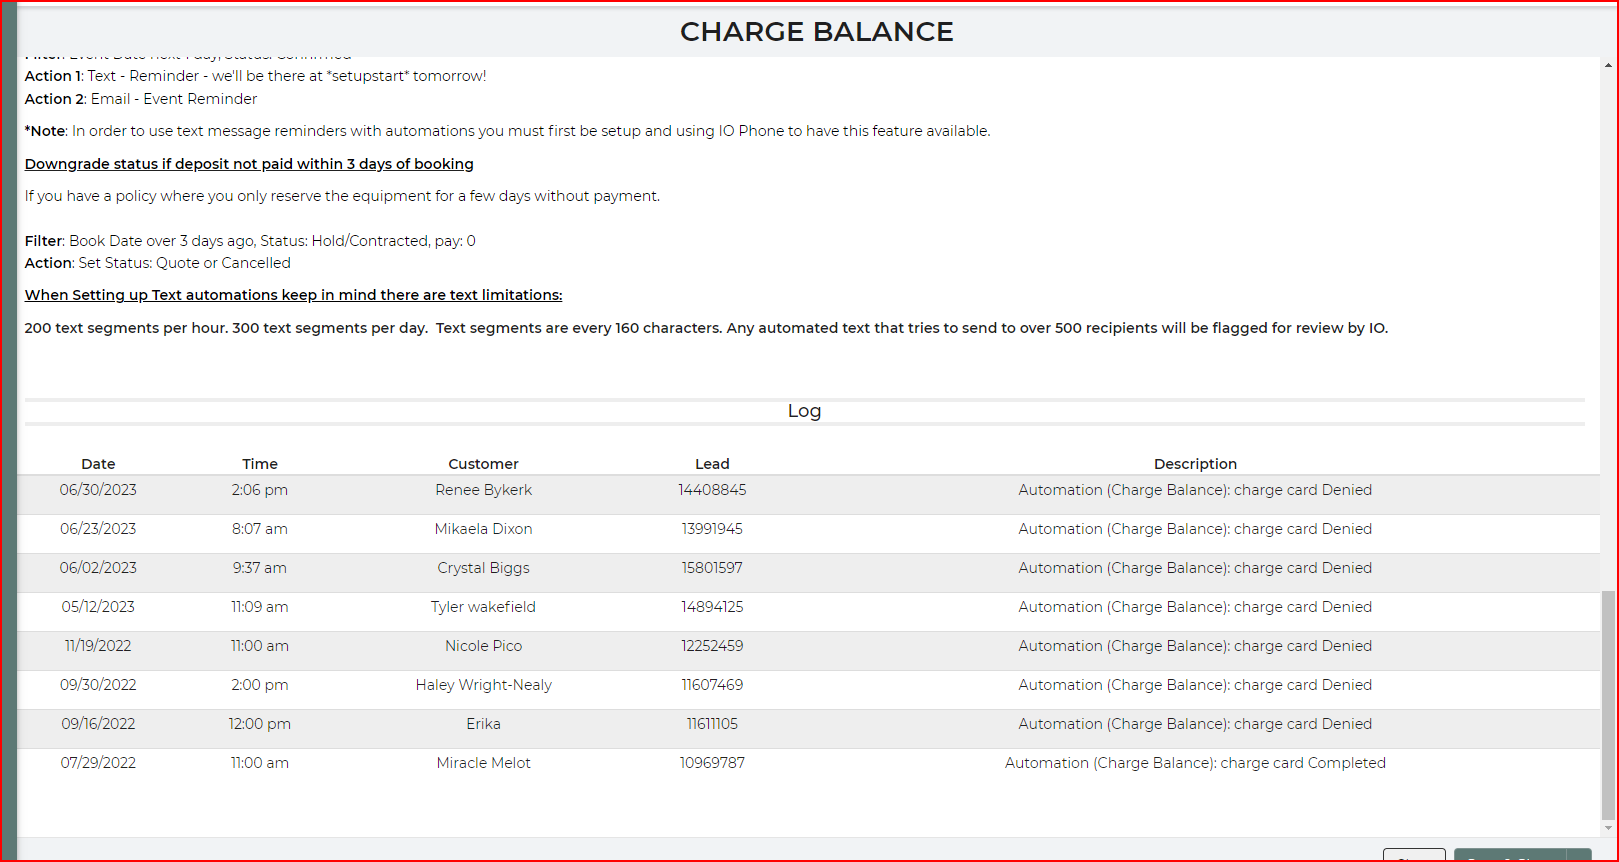
Task: Click the dark green button at bottom right
Action: (1509, 855)
